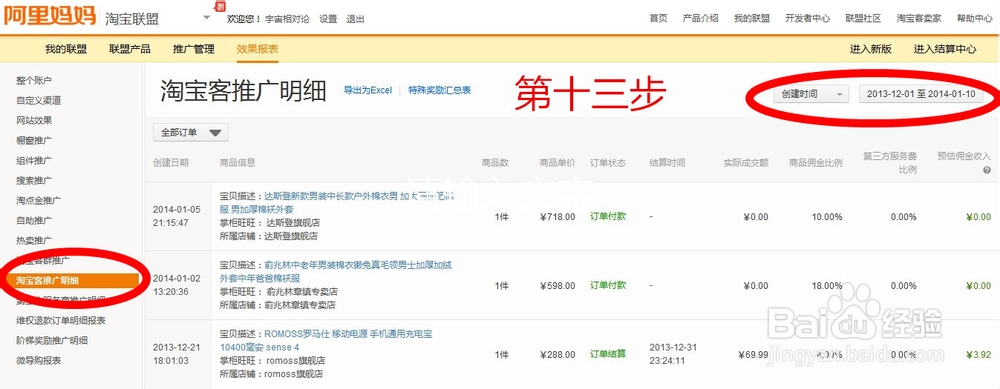1000x389 pixels.
Task: Click the 设置 link
Action: (328, 19)
